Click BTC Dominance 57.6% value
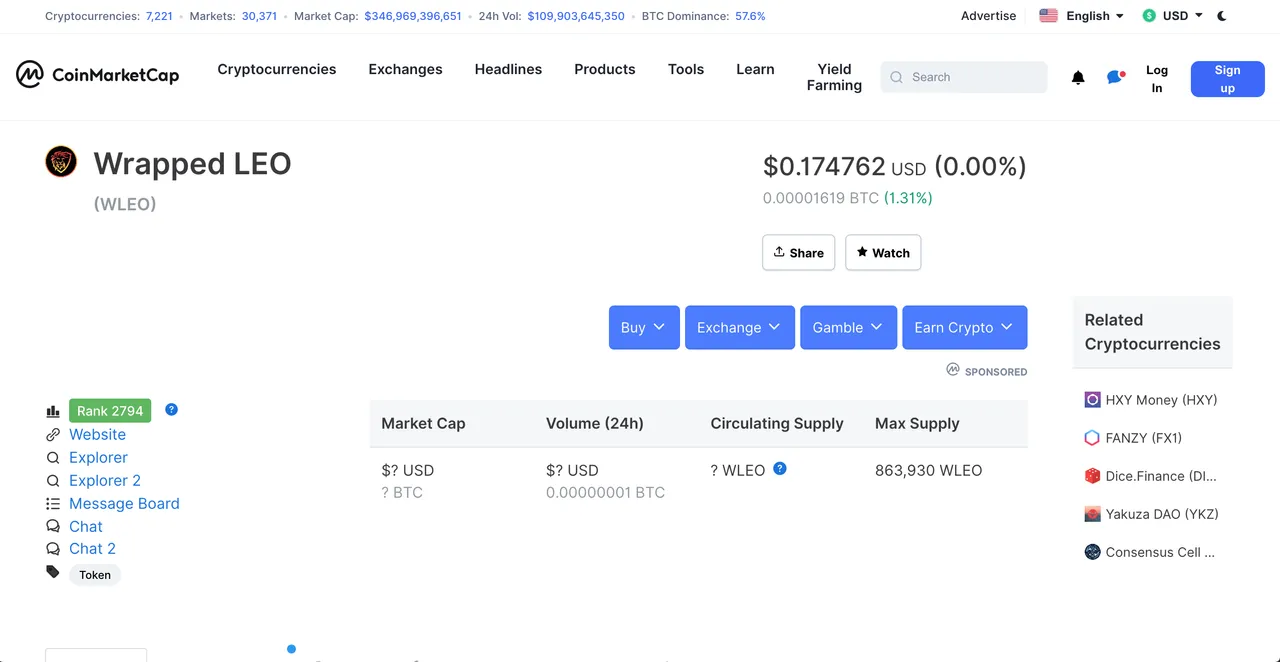 click(750, 16)
